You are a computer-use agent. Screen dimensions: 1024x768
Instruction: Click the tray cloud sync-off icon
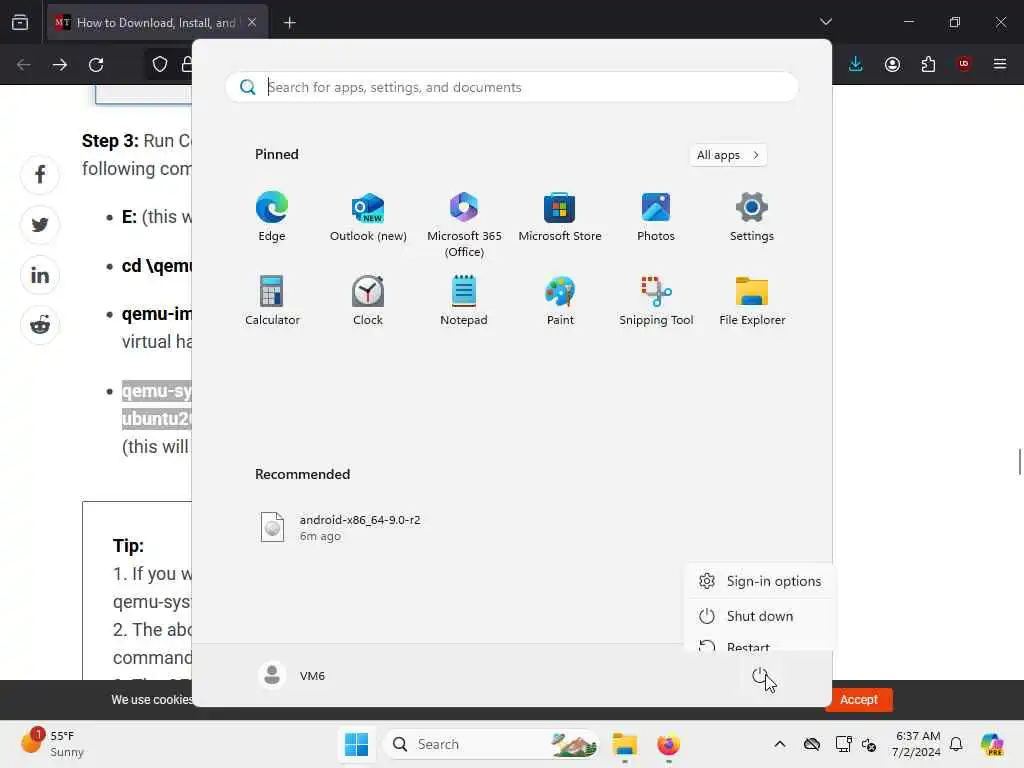pyautogui.click(x=812, y=744)
